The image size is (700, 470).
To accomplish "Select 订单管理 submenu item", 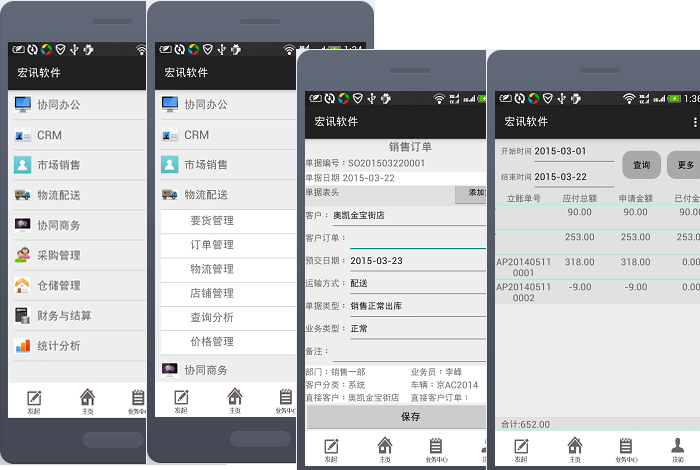I will tap(212, 245).
